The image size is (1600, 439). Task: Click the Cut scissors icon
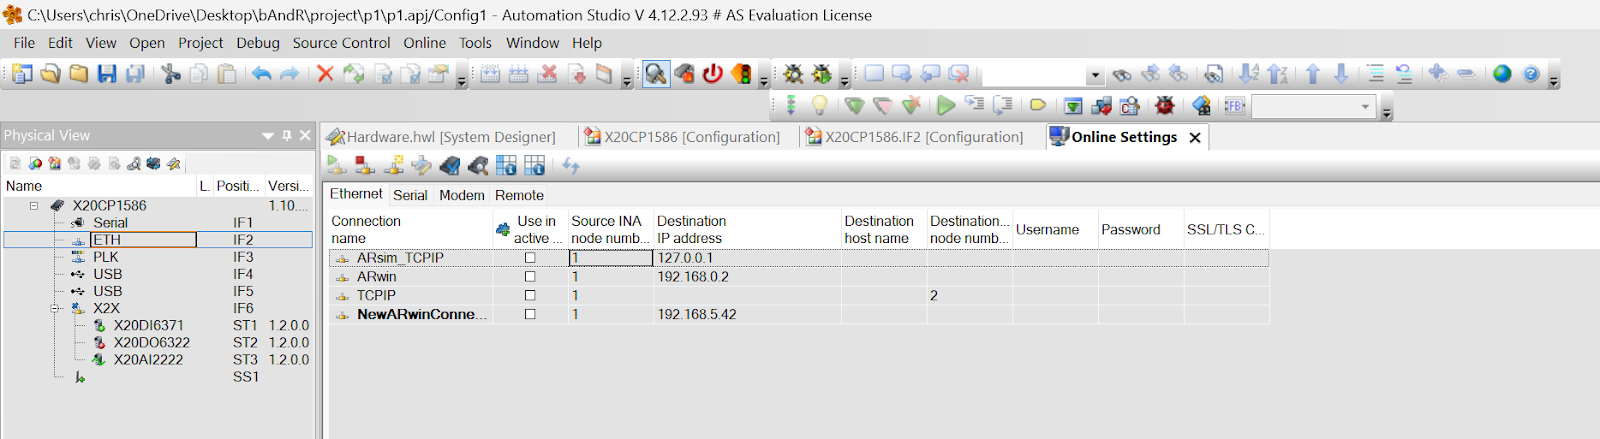tap(171, 74)
